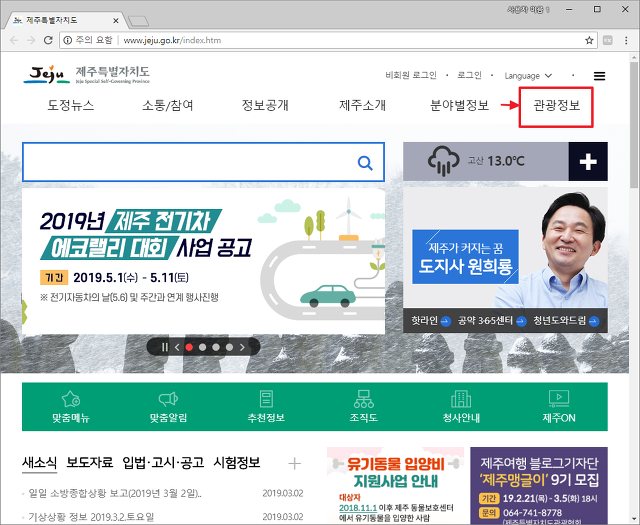Open 조직도 org chart icon
640x525 pixels.
364,399
